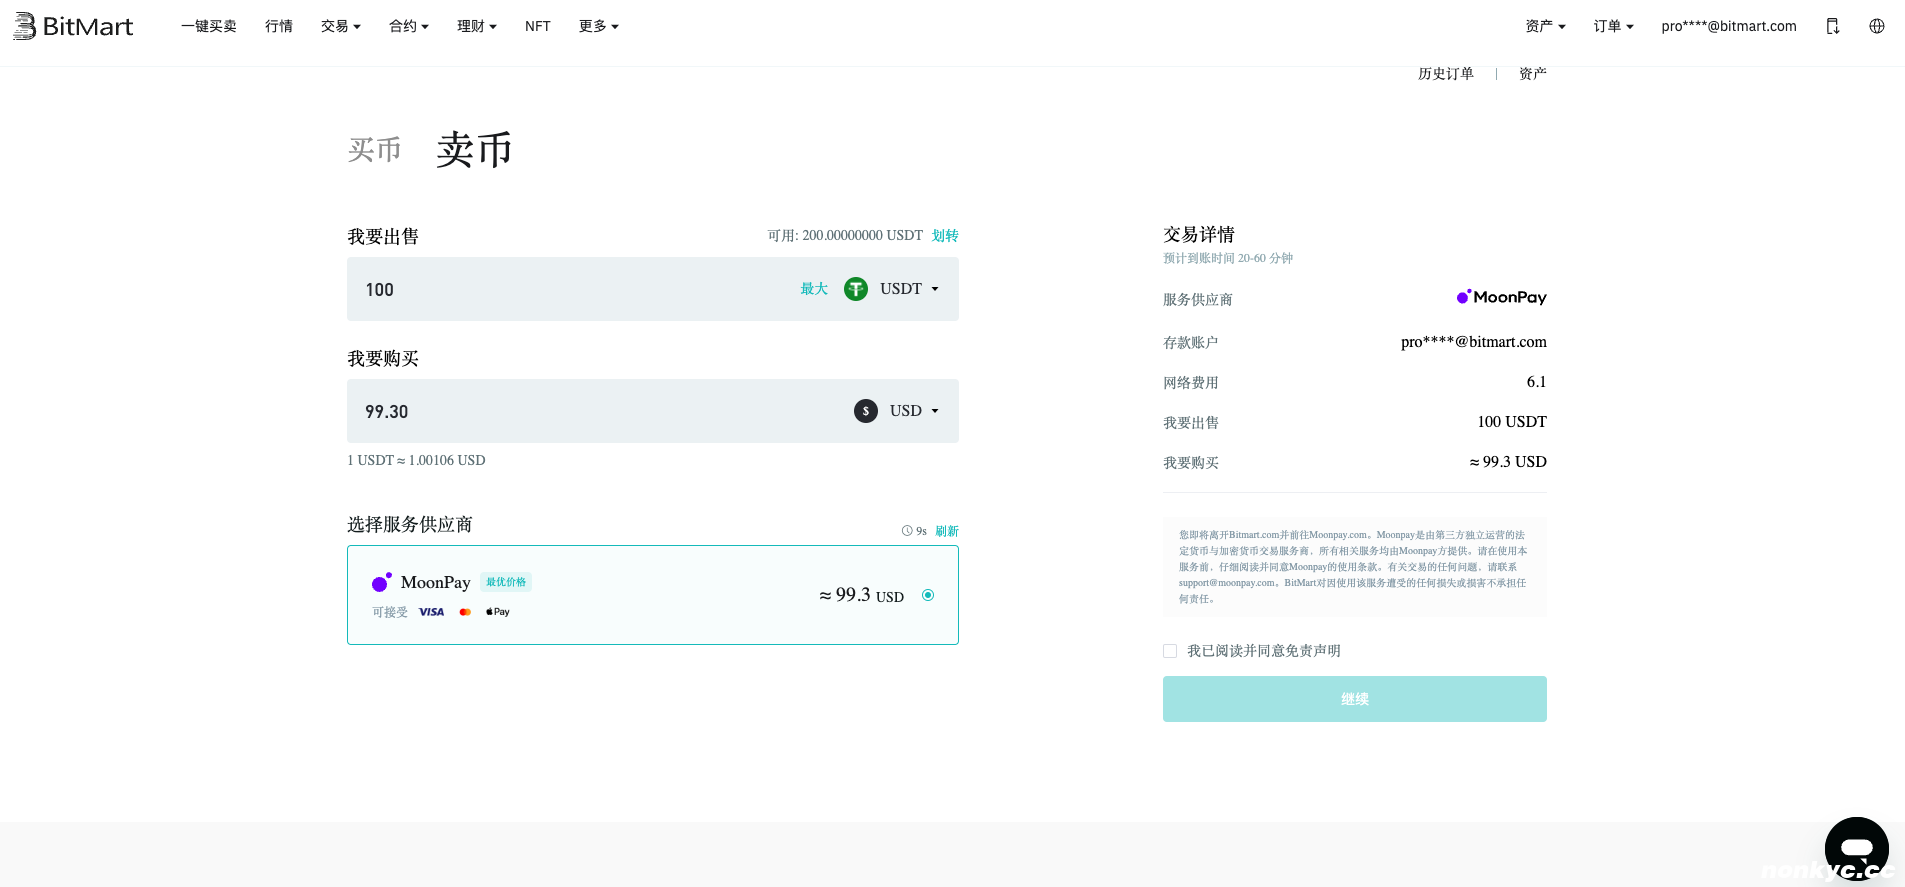Click the 刷新 refresh link
Screen dimensions: 1905x887
pos(947,531)
